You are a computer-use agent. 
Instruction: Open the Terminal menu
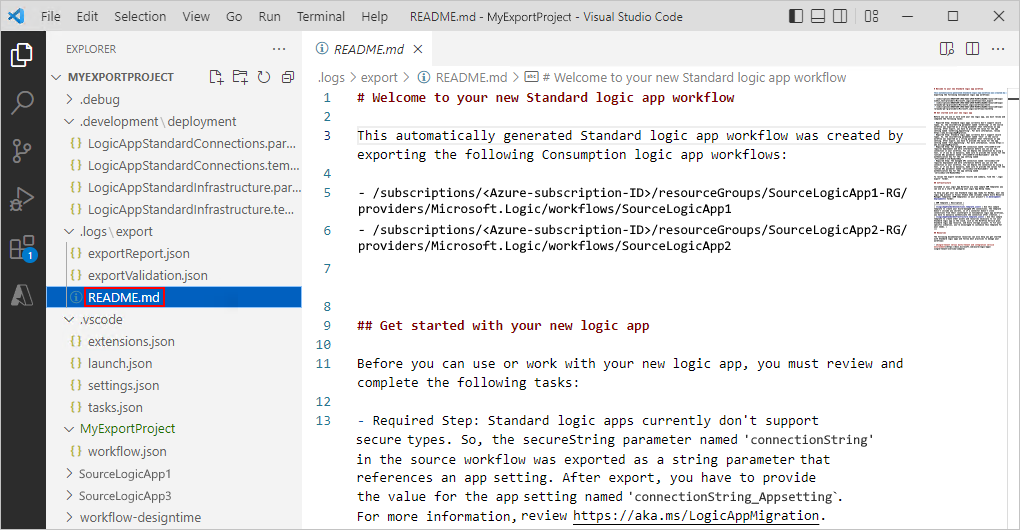(x=321, y=16)
